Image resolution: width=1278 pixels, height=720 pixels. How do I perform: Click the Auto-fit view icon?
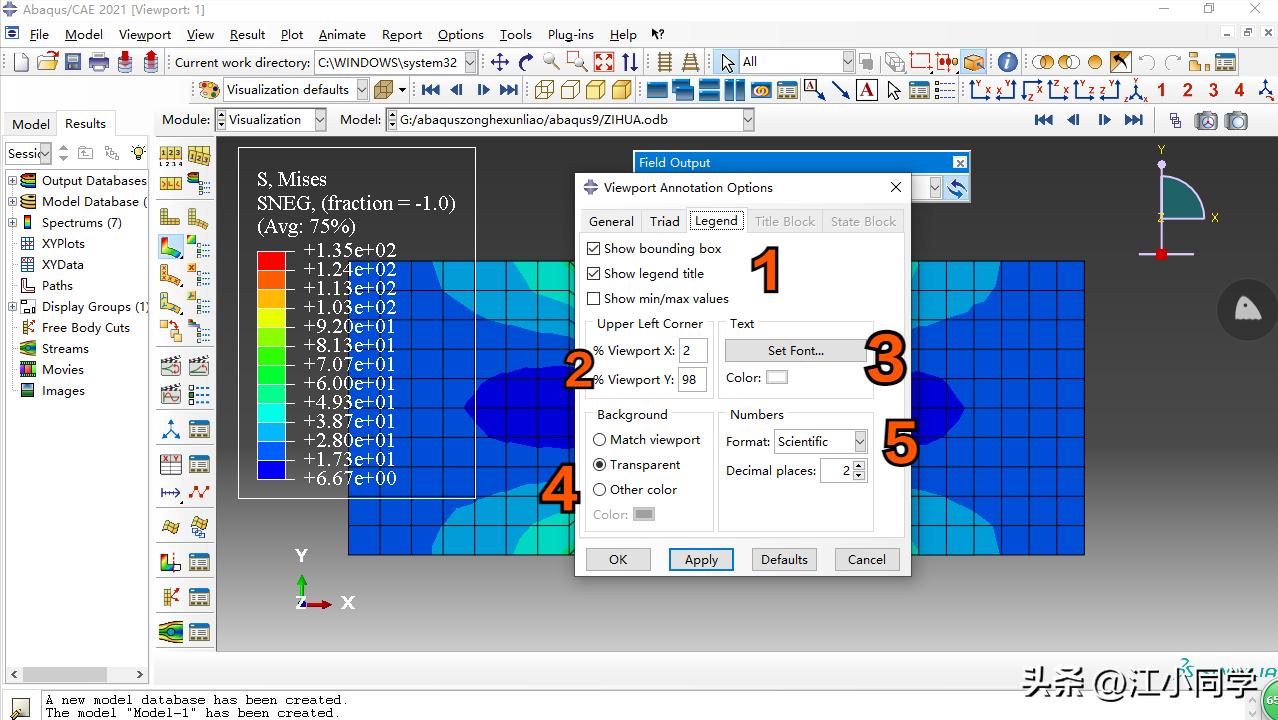[604, 62]
